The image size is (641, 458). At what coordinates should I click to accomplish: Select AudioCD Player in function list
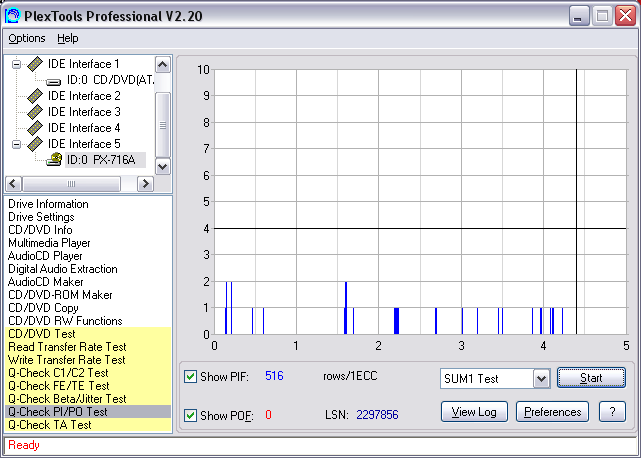[x=45, y=256]
